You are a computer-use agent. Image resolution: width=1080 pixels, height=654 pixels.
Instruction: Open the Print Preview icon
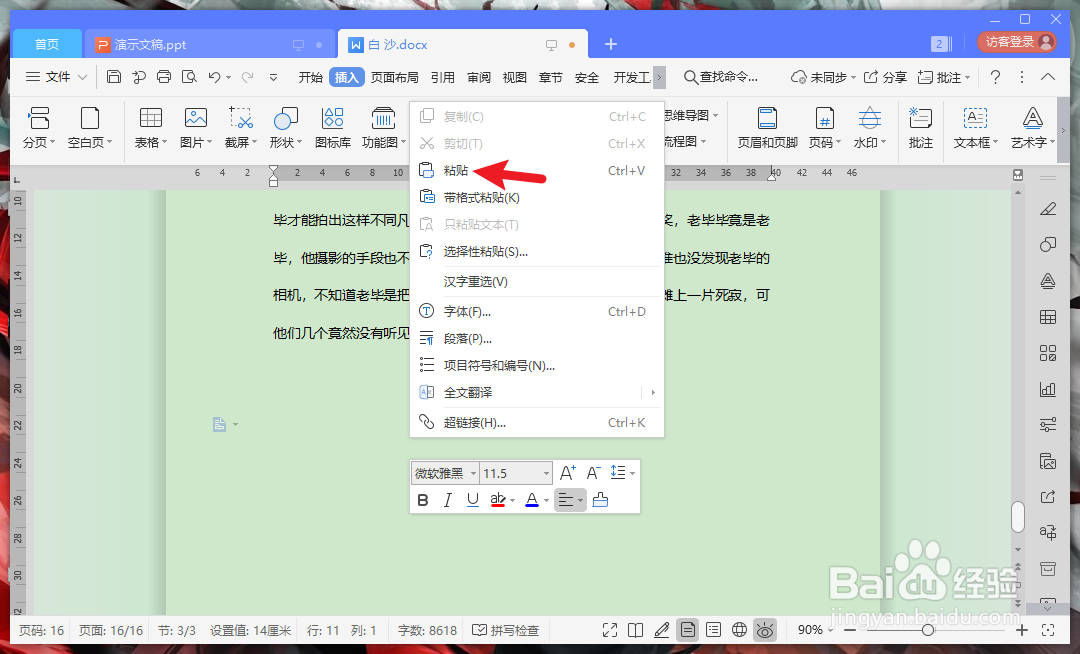click(189, 76)
